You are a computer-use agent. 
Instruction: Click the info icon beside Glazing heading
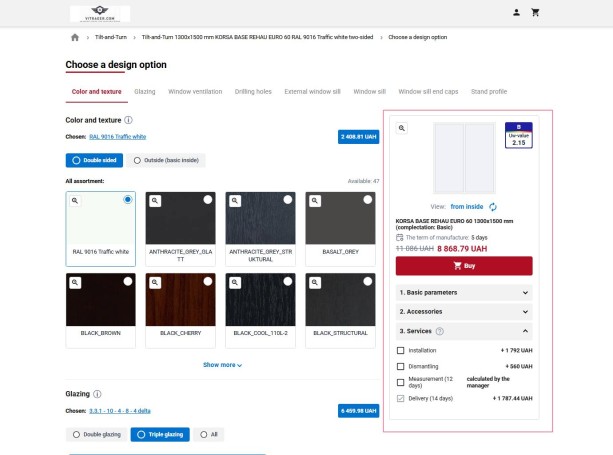(97, 394)
